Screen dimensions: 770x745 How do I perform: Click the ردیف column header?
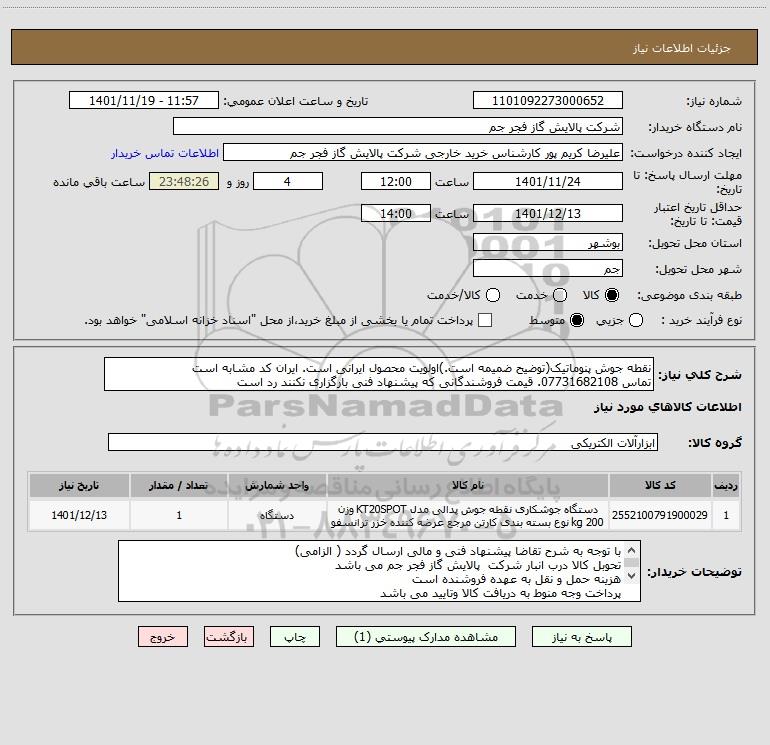(726, 485)
